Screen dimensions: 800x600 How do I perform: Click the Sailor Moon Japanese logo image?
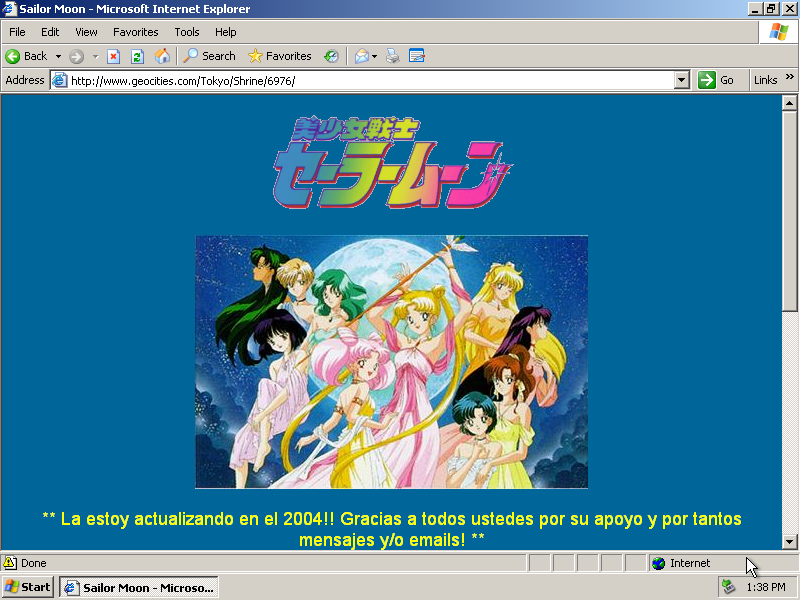pos(393,162)
